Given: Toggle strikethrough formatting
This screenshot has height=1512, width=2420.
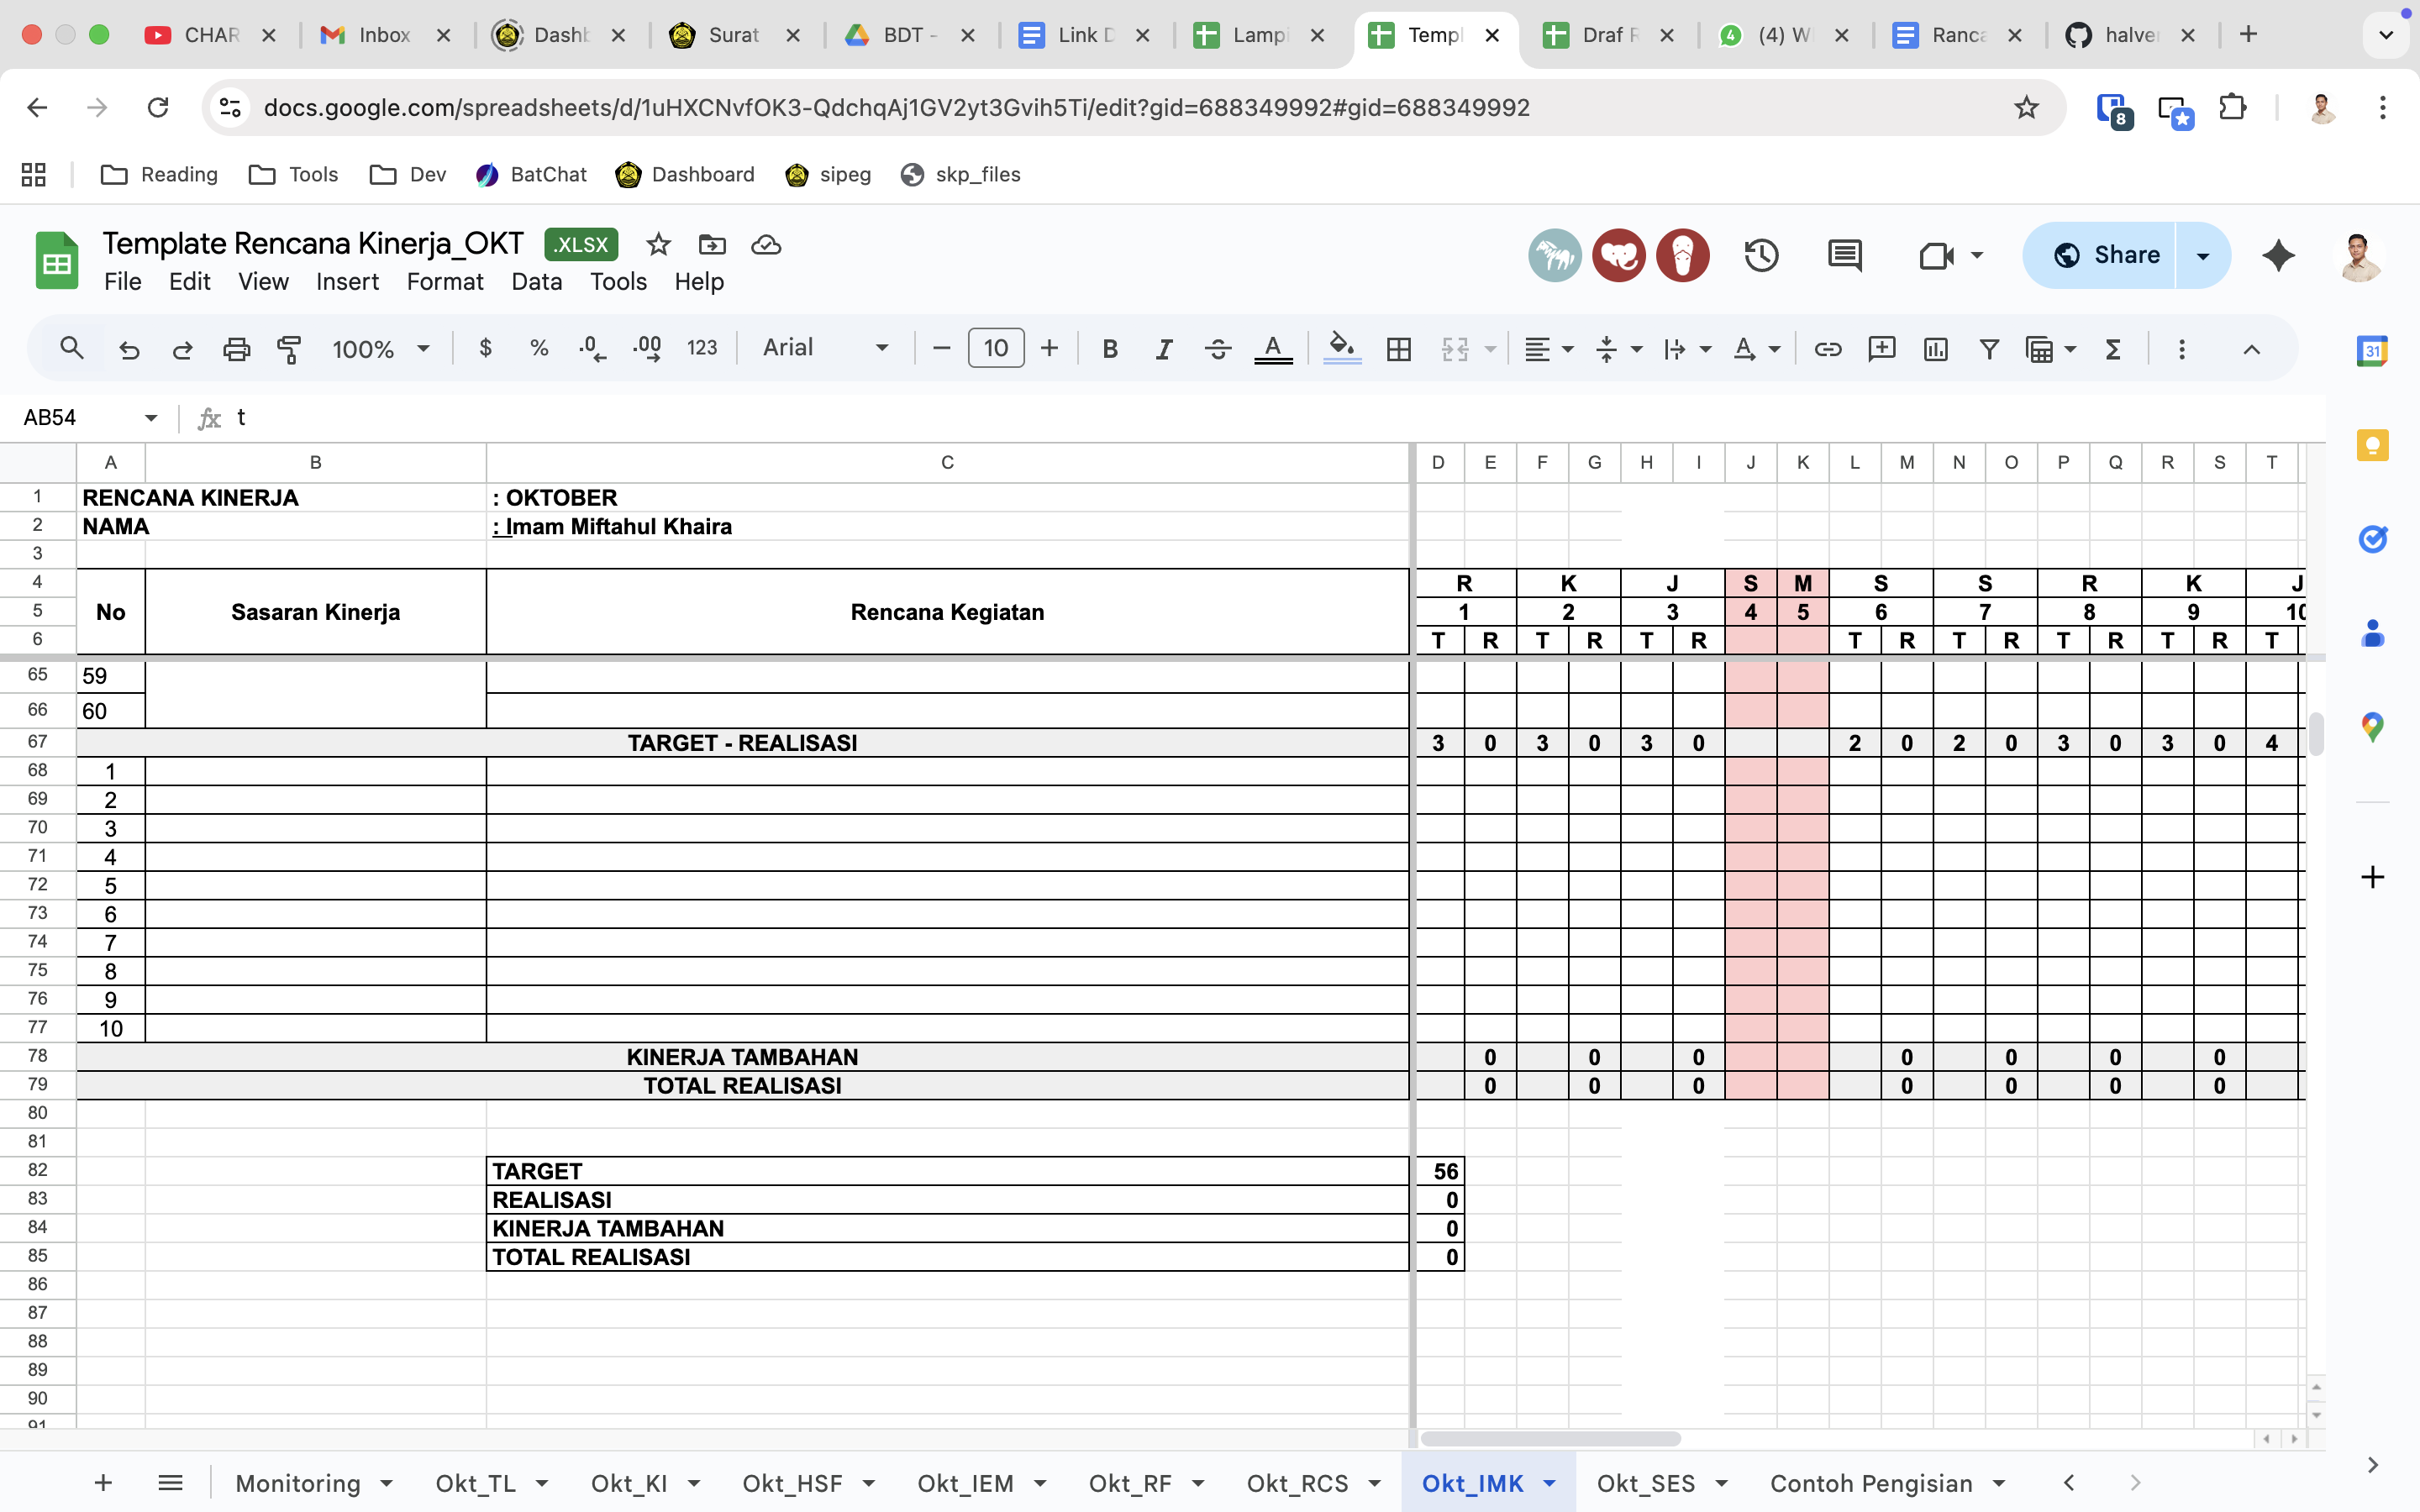Looking at the screenshot, I should coord(1217,349).
